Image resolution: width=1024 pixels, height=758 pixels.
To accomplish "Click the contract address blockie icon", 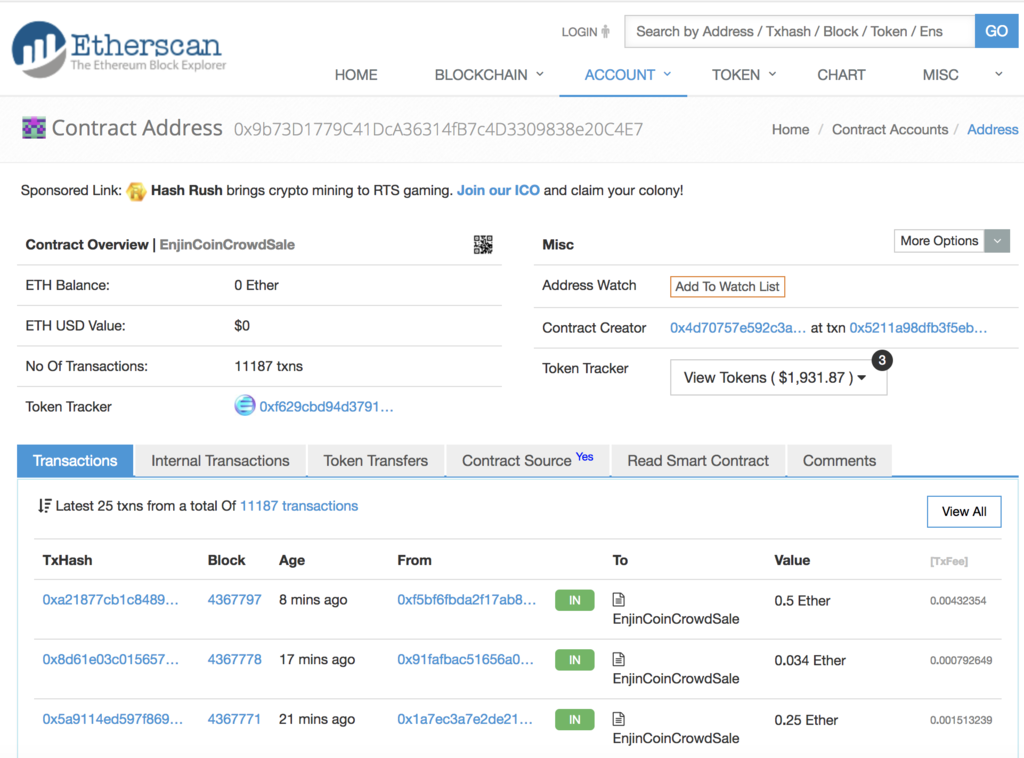I will coord(34,128).
